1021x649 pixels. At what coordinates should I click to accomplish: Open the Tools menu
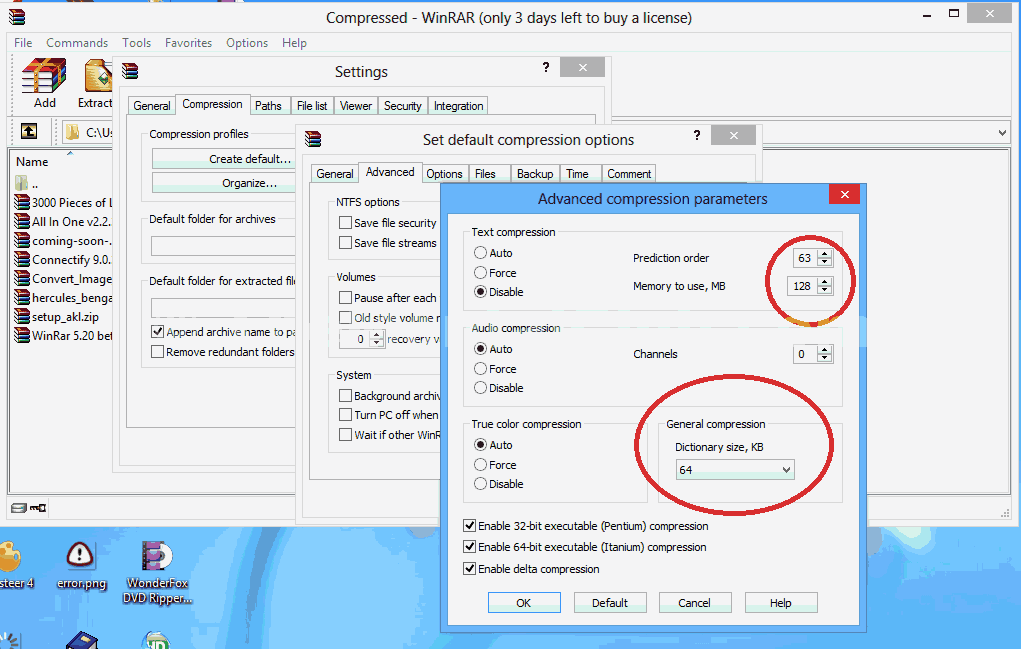[x=136, y=42]
